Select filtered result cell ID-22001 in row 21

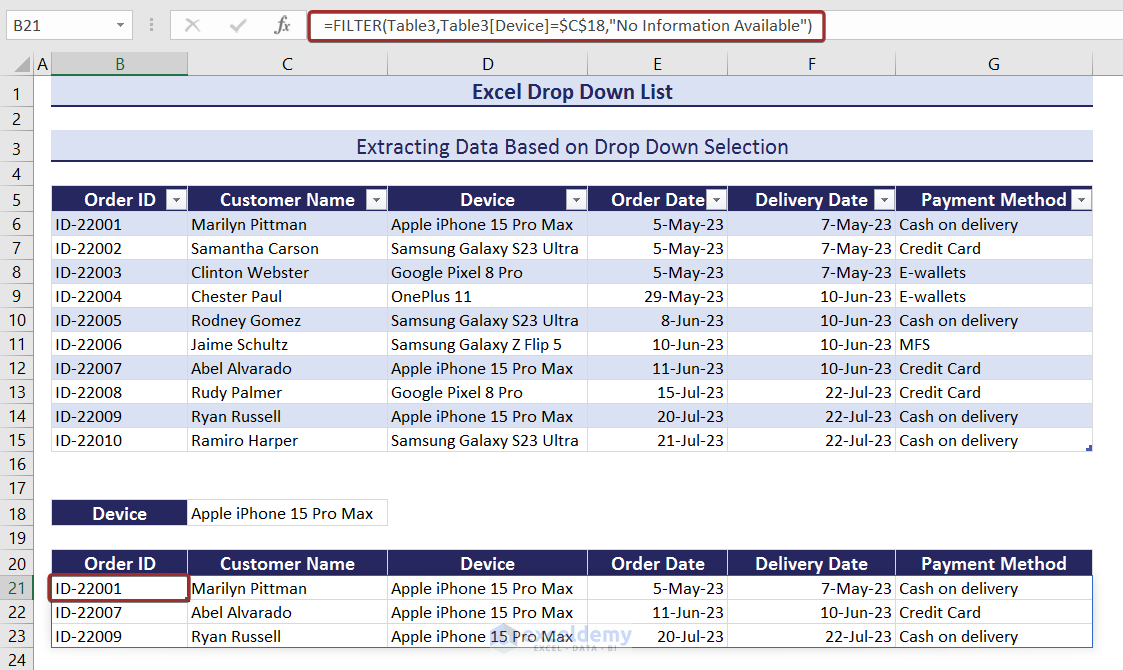click(120, 588)
